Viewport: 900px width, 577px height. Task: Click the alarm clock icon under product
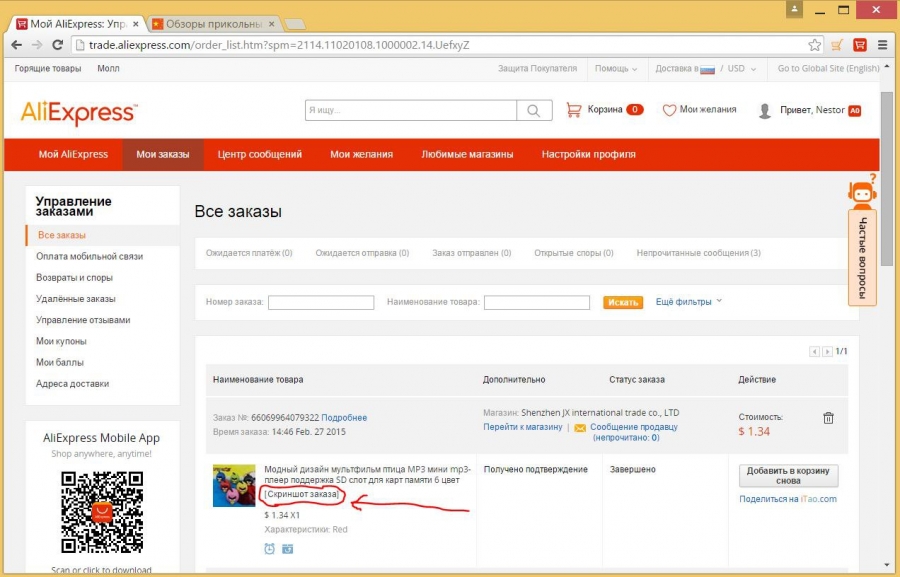[270, 548]
